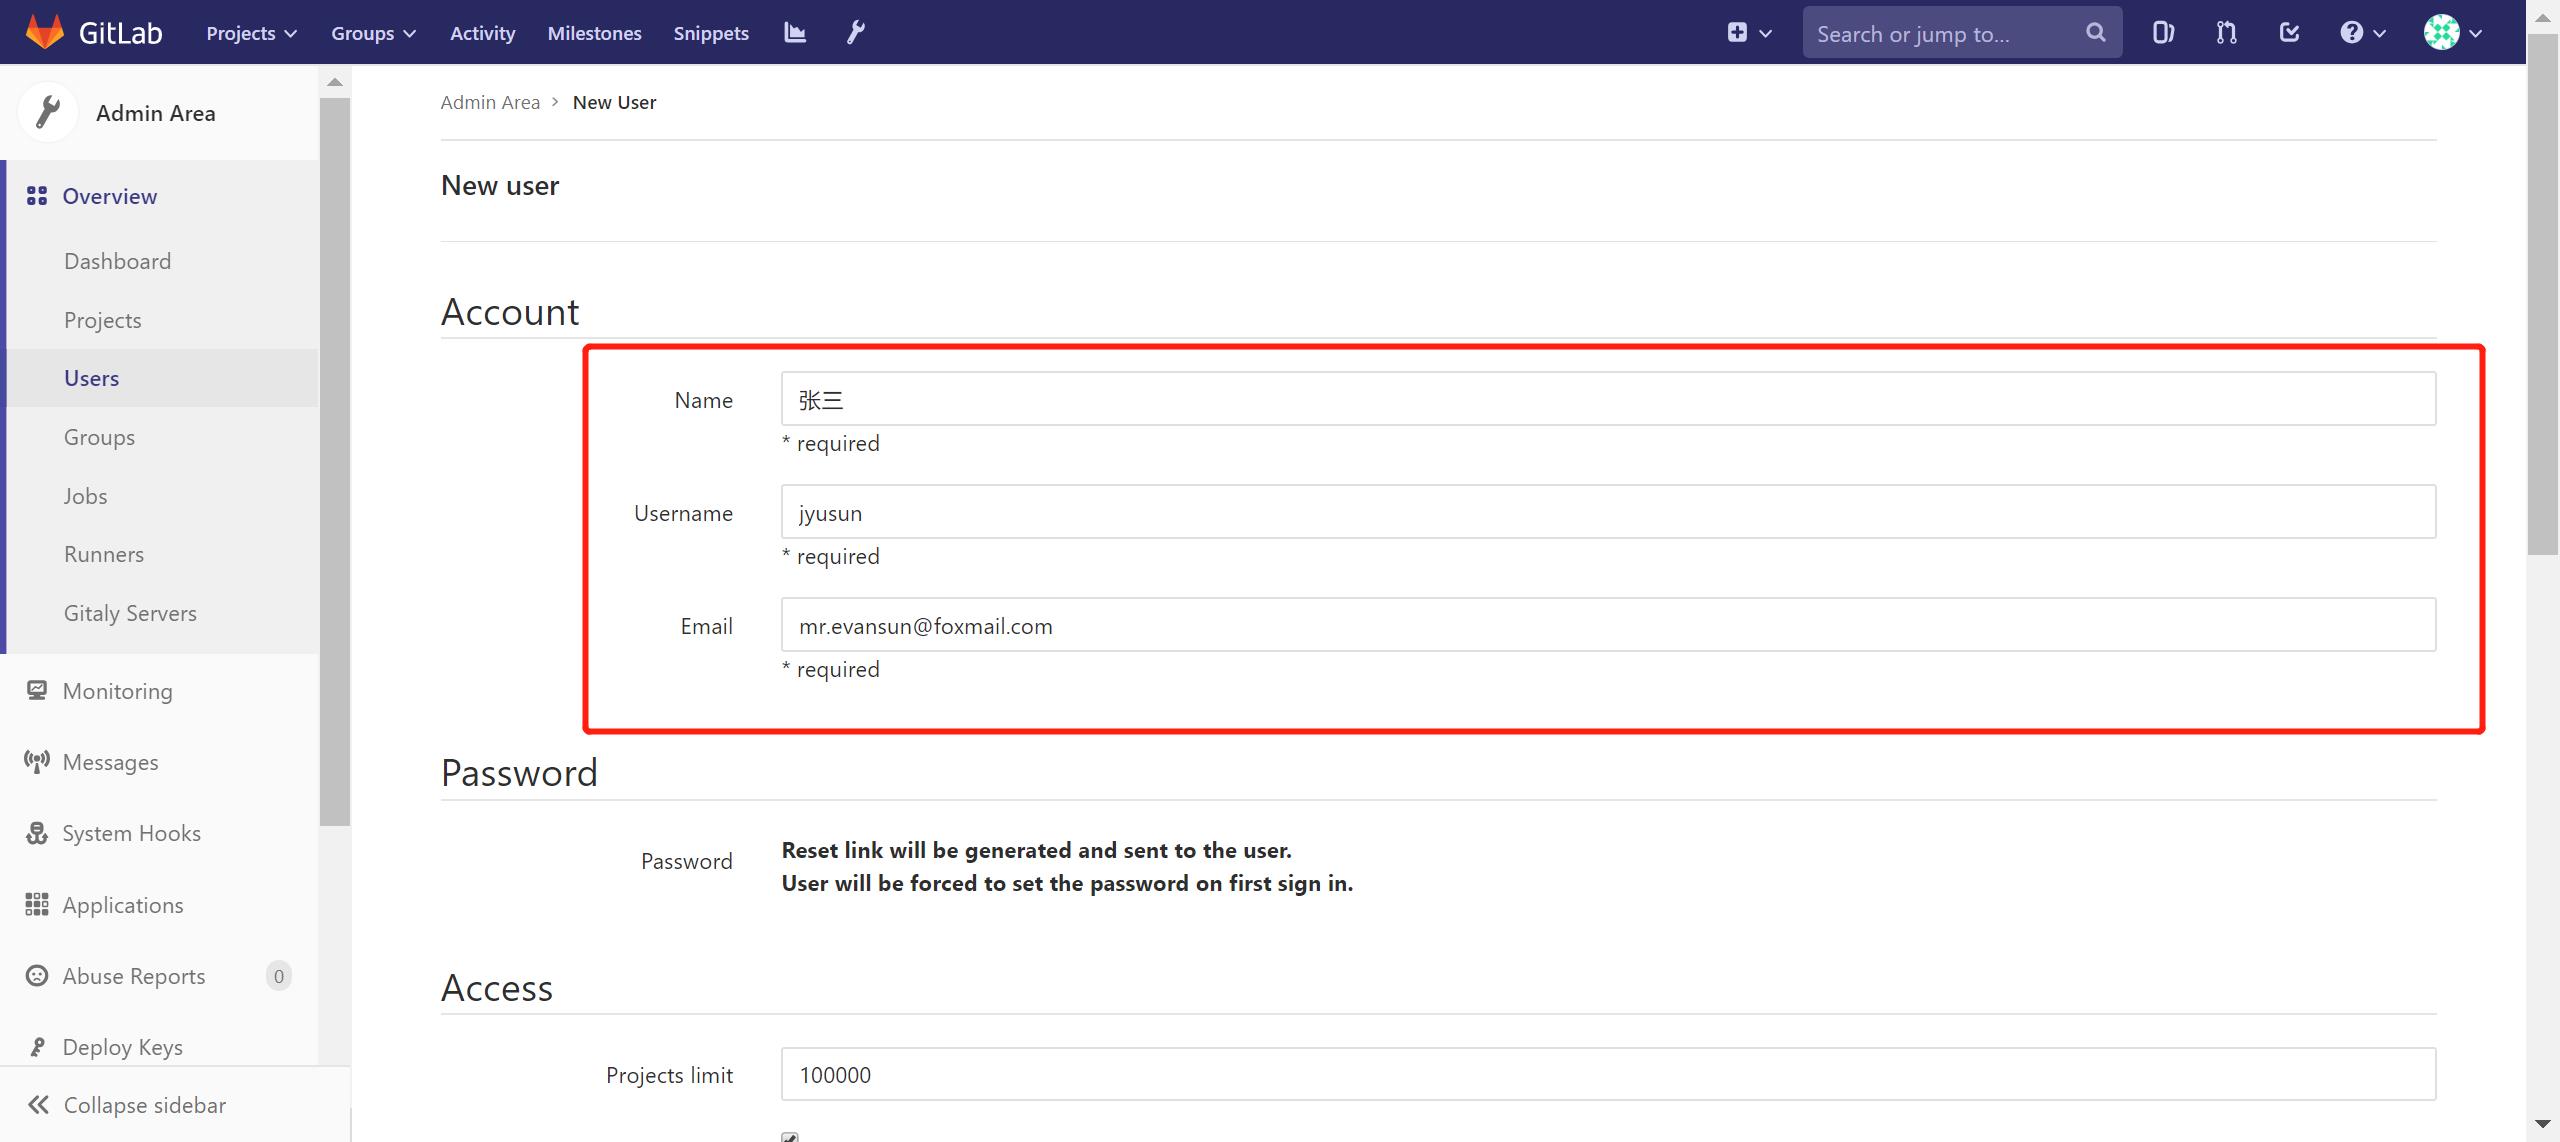
Task: Open Snippets in top navigation
Action: [x=710, y=33]
